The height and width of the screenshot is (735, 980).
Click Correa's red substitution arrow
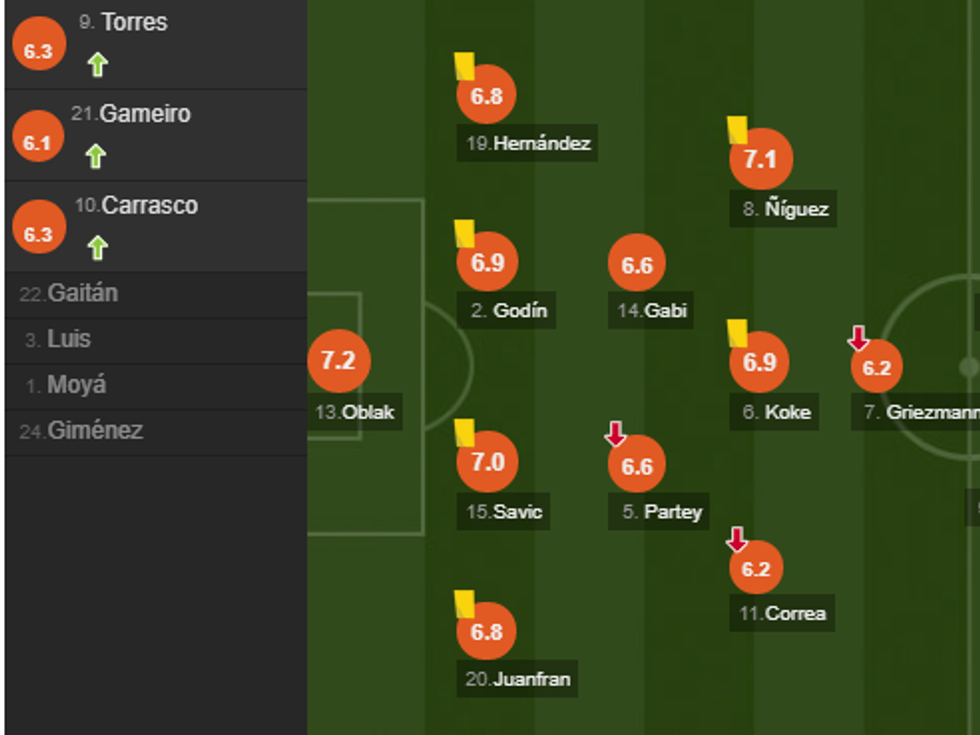737,540
